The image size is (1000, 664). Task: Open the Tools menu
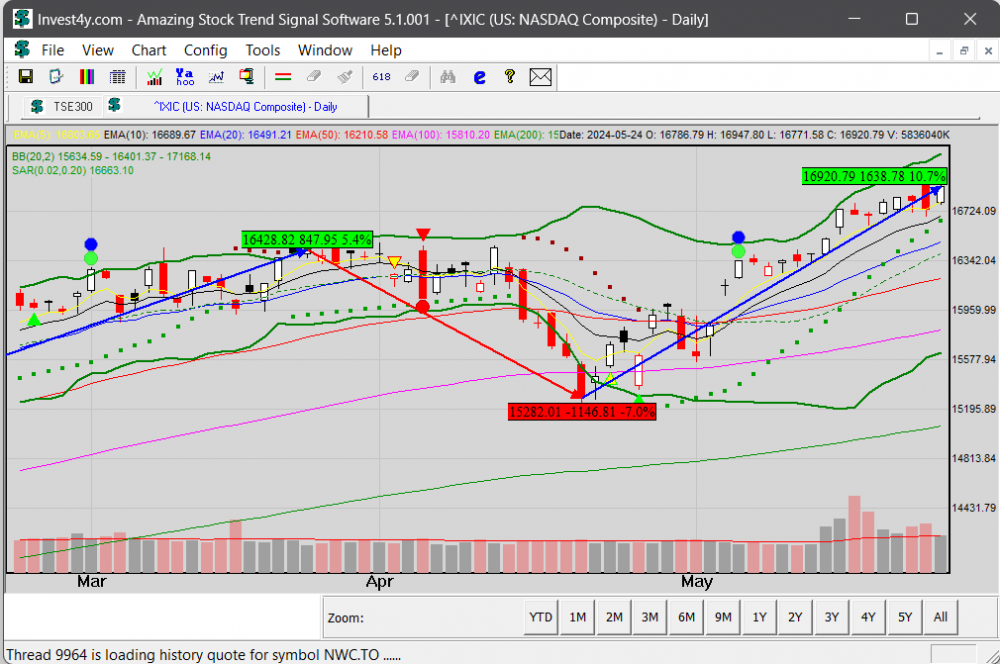click(x=263, y=50)
